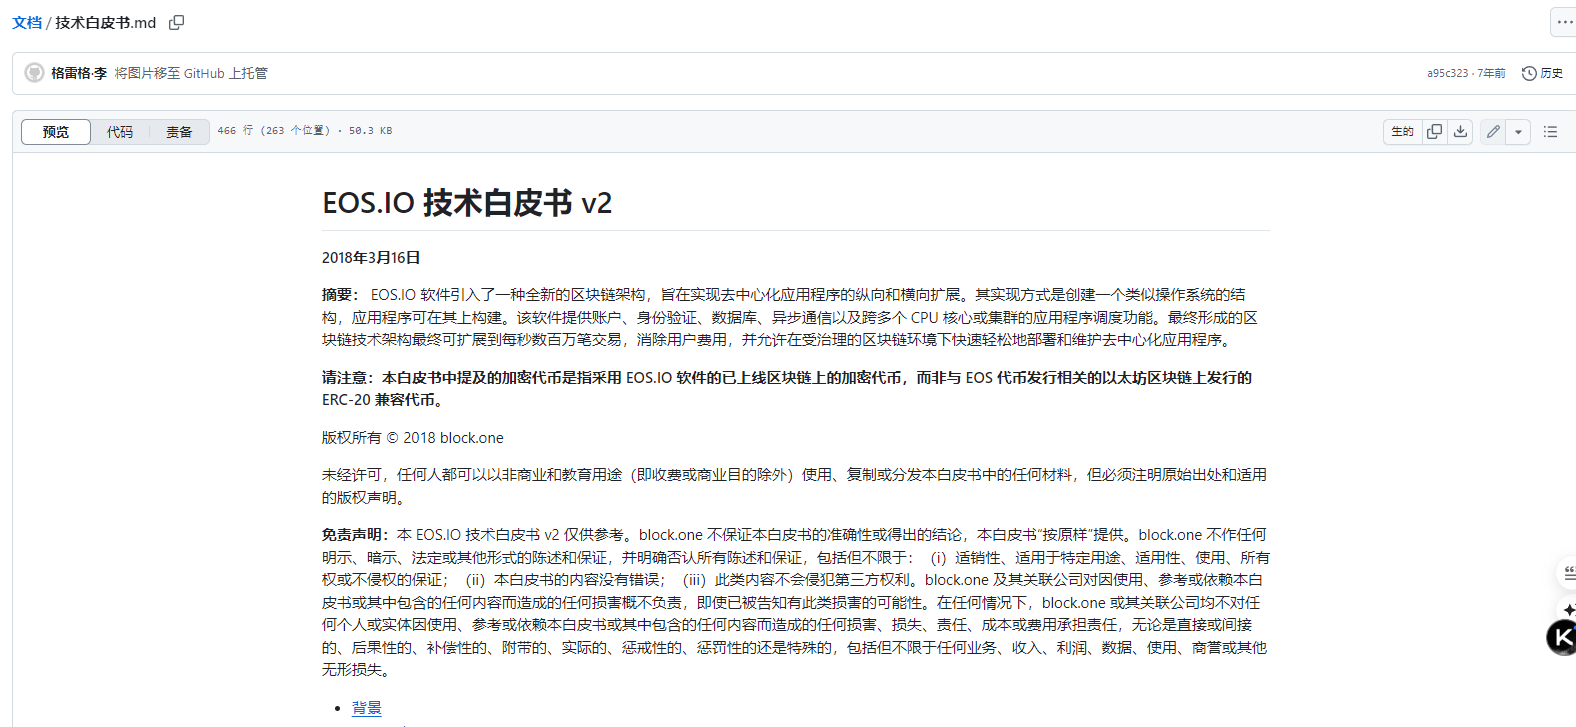The image size is (1576, 727).
Task: Jump to the 背景 section link
Action: coord(367,708)
